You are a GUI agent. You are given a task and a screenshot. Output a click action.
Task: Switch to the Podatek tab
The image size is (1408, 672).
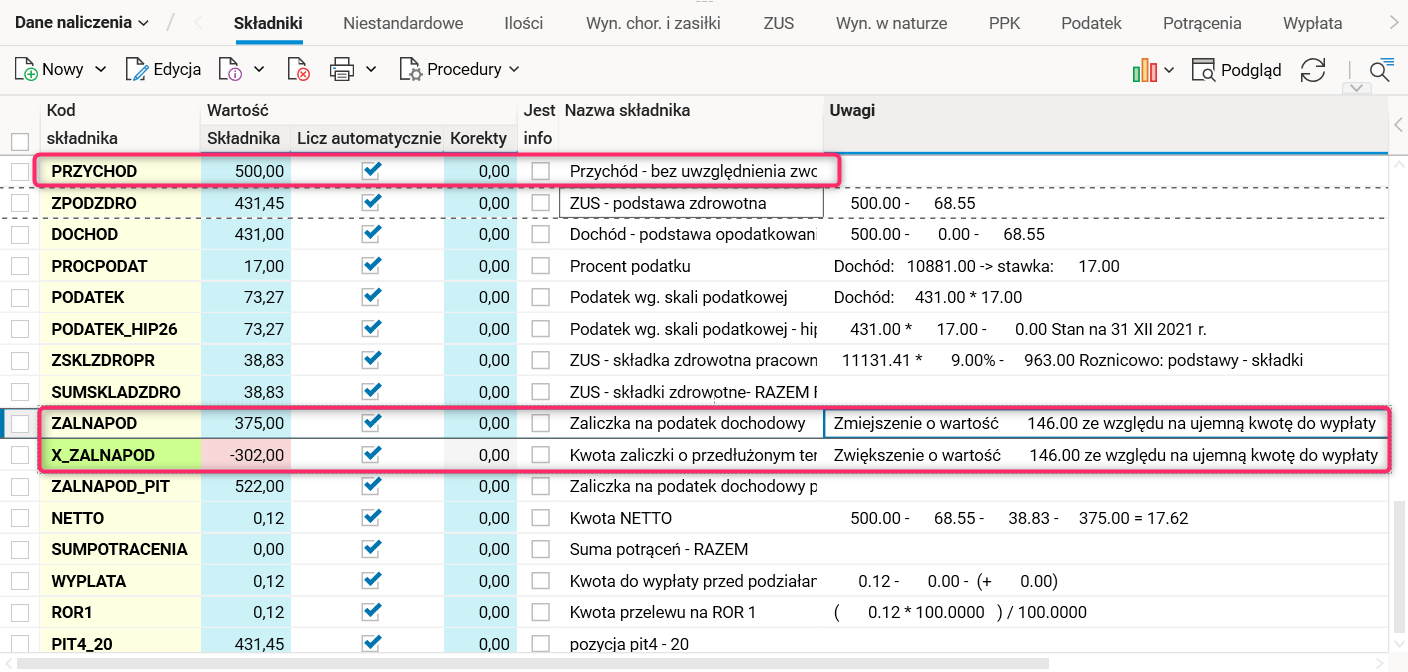pyautogui.click(x=1091, y=23)
